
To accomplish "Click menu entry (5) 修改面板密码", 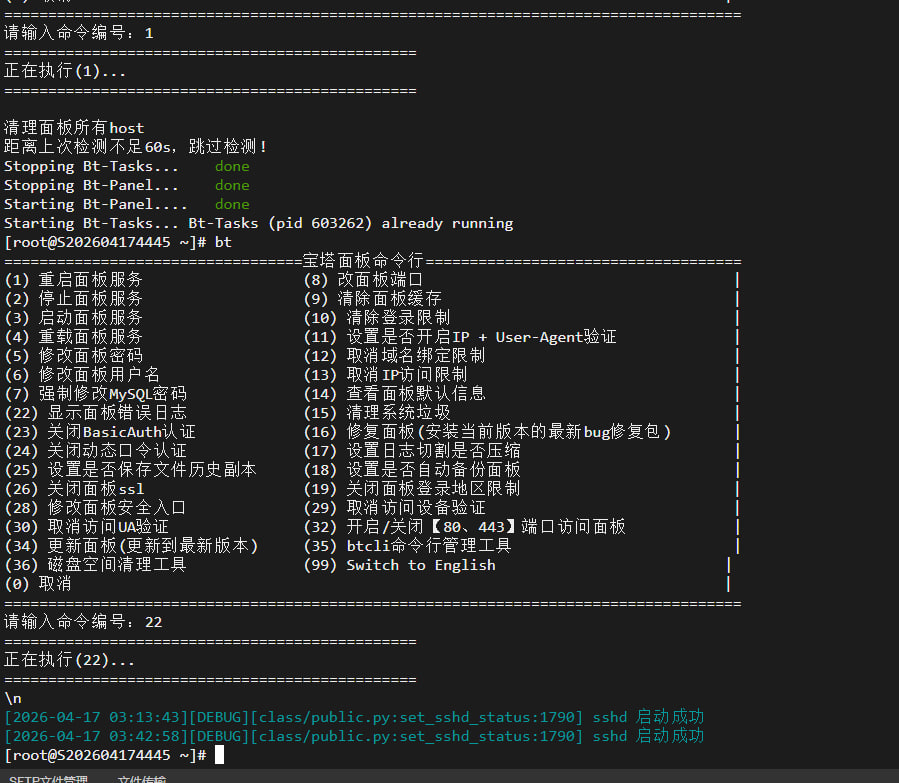I will [73, 355].
